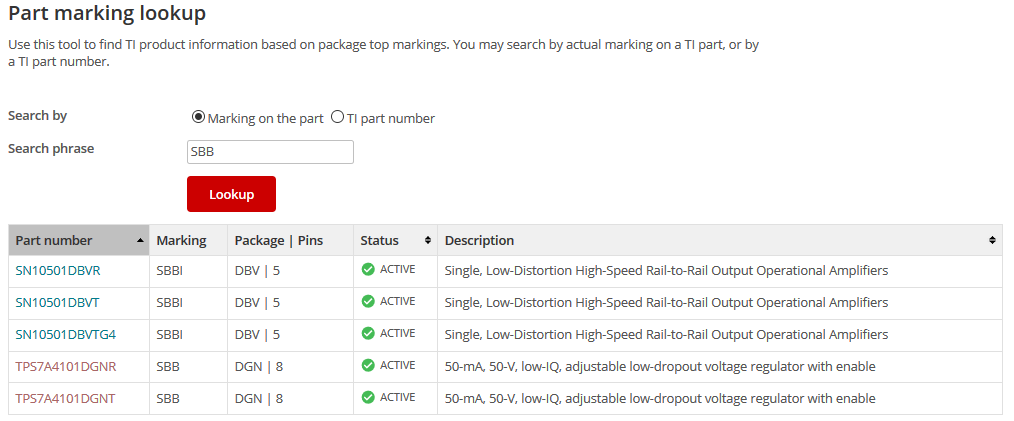Sort table by Part number column arrow
This screenshot has height=421, width=1014.
click(x=138, y=240)
